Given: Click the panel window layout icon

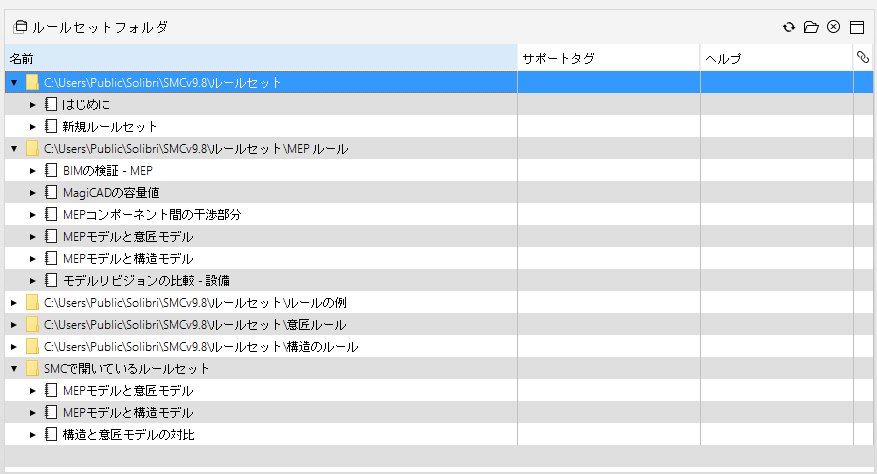Looking at the screenshot, I should coord(857,27).
